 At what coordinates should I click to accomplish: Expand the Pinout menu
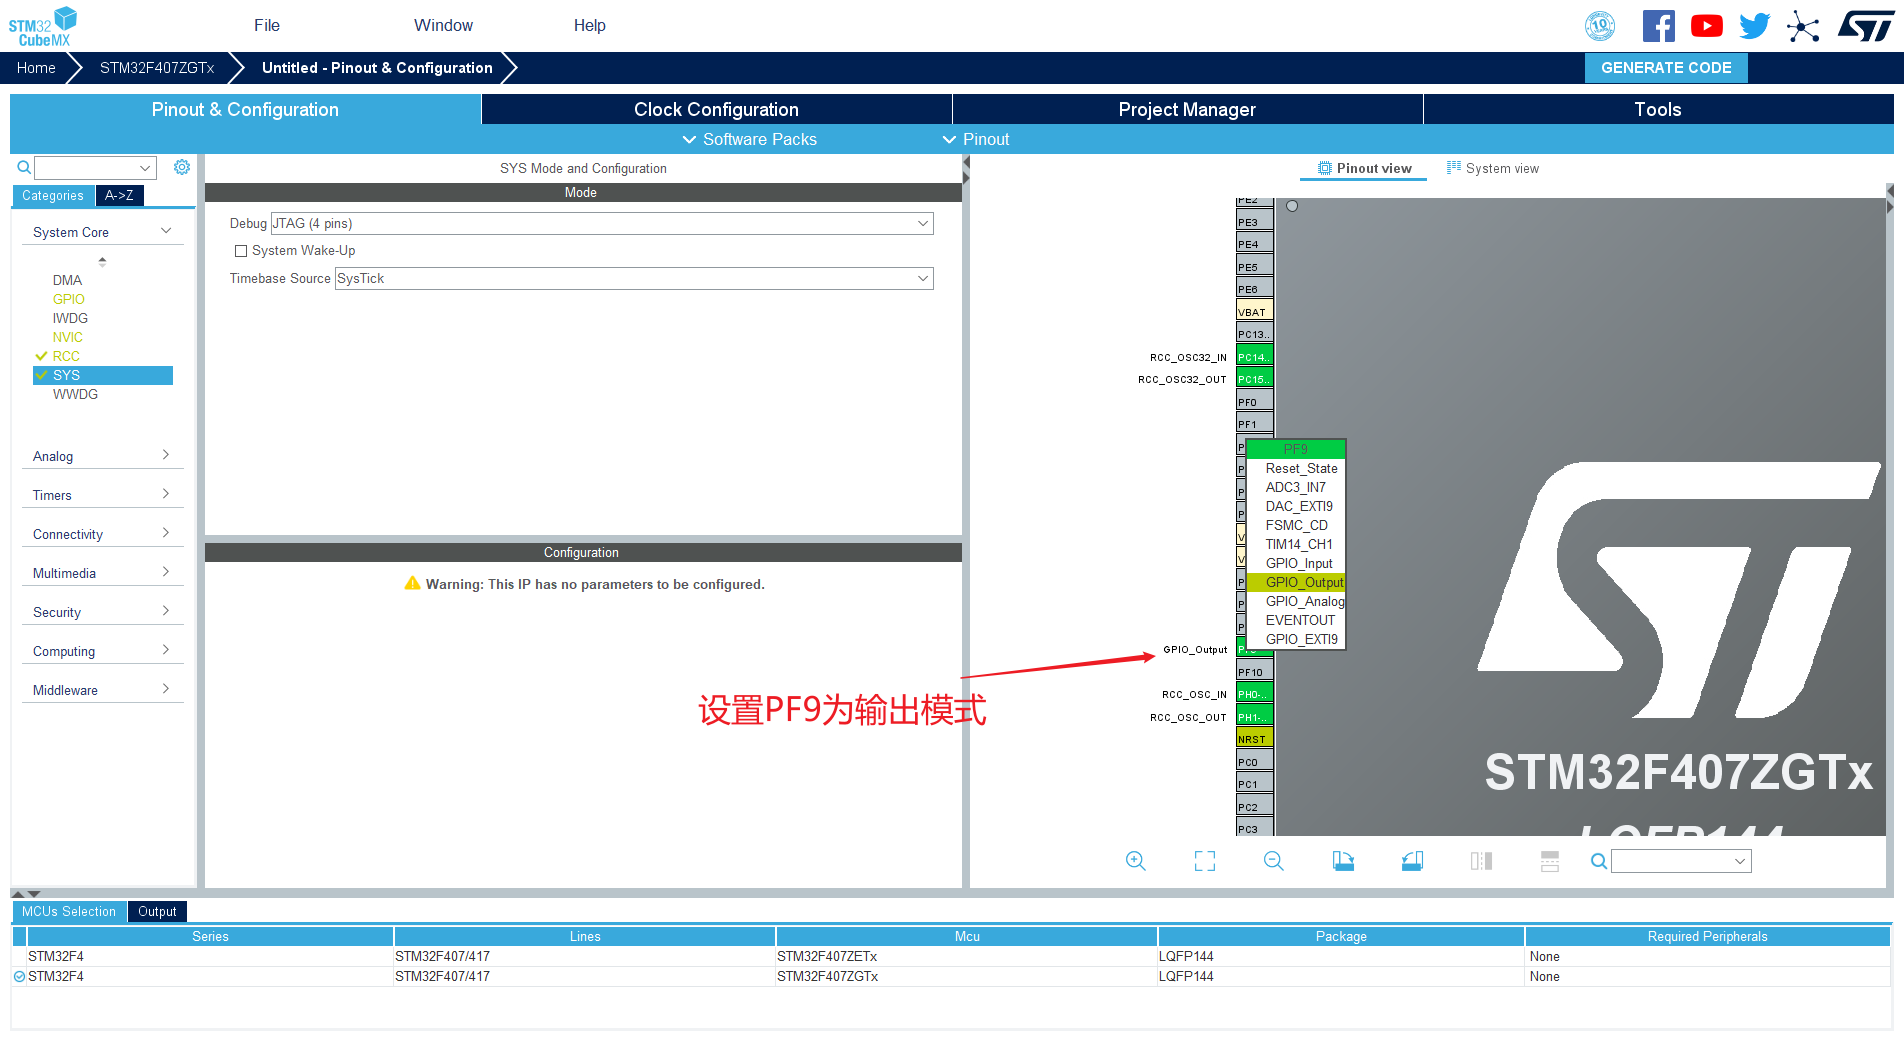click(976, 139)
